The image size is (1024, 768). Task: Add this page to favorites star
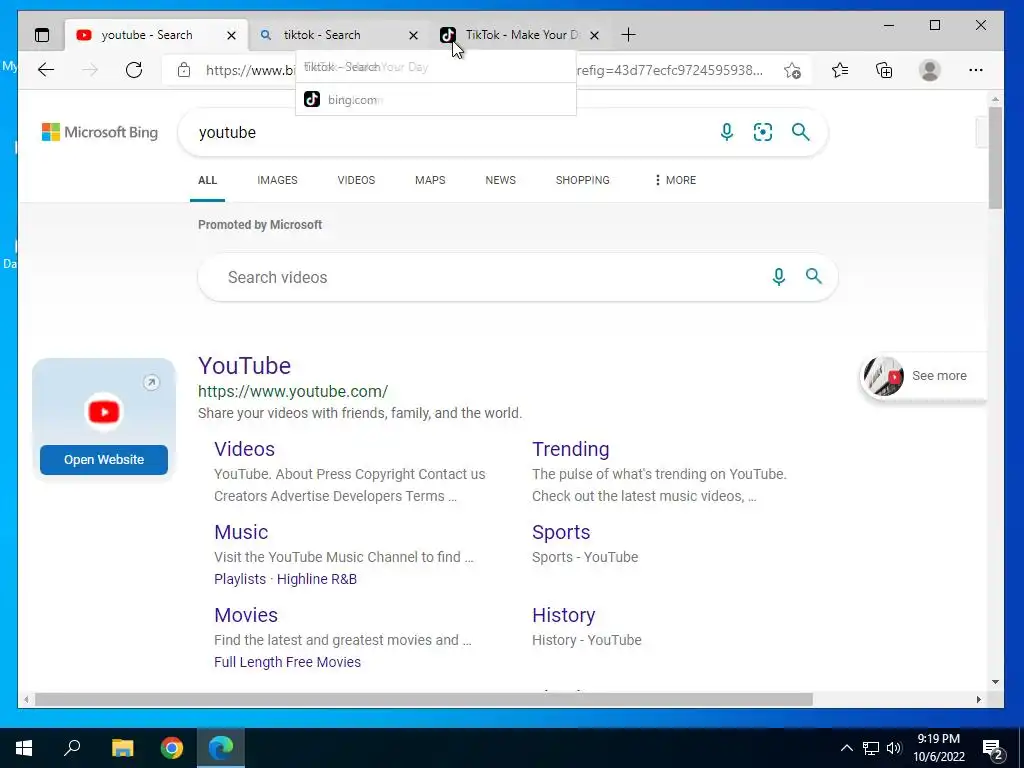pos(792,71)
